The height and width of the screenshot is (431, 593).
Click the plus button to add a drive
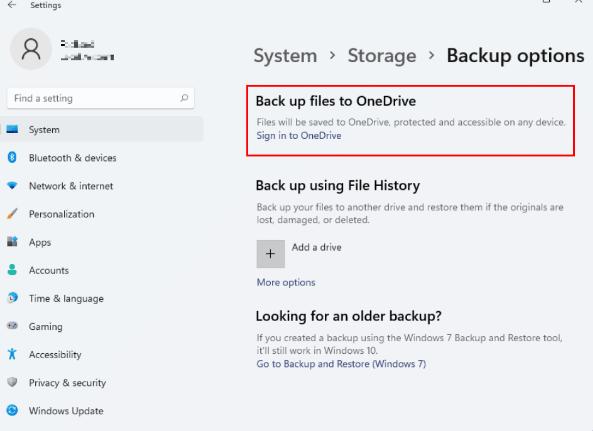(270, 254)
